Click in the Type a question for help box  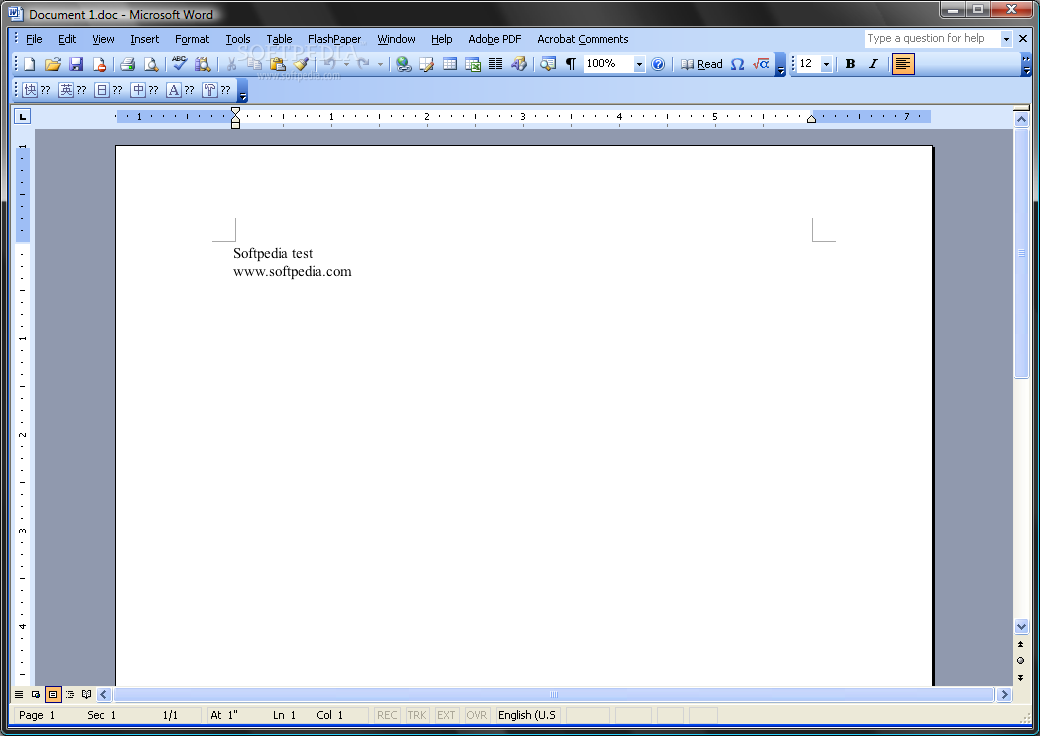tap(931, 38)
